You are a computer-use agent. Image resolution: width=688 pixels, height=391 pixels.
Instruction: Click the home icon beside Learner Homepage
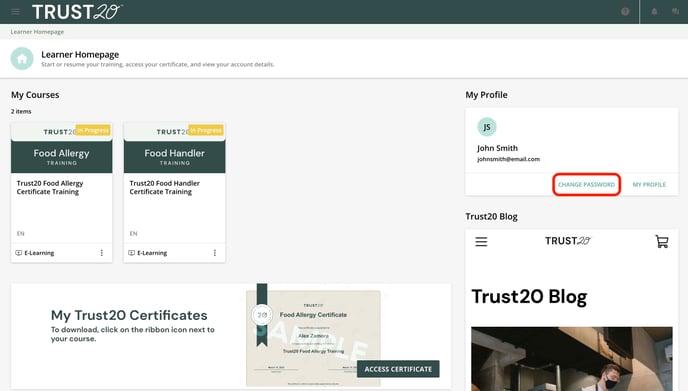(22, 58)
